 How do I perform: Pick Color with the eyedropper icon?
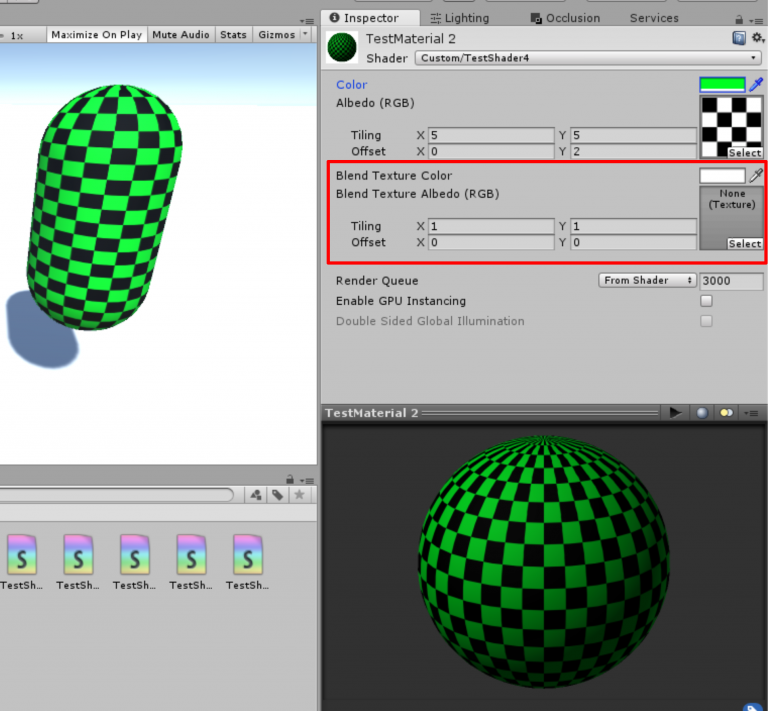757,85
